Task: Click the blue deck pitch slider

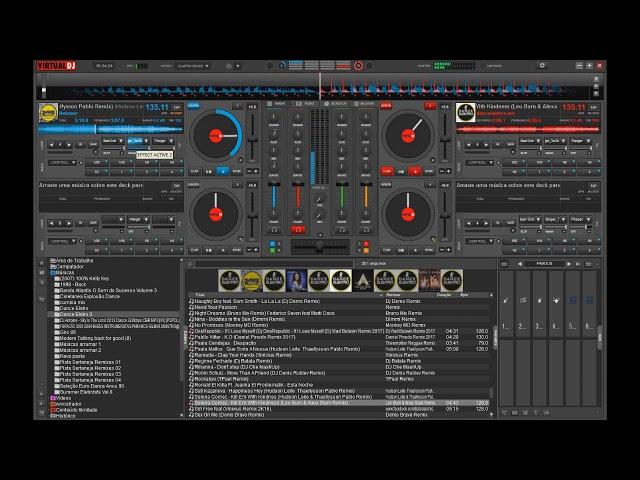Action: click(253, 139)
